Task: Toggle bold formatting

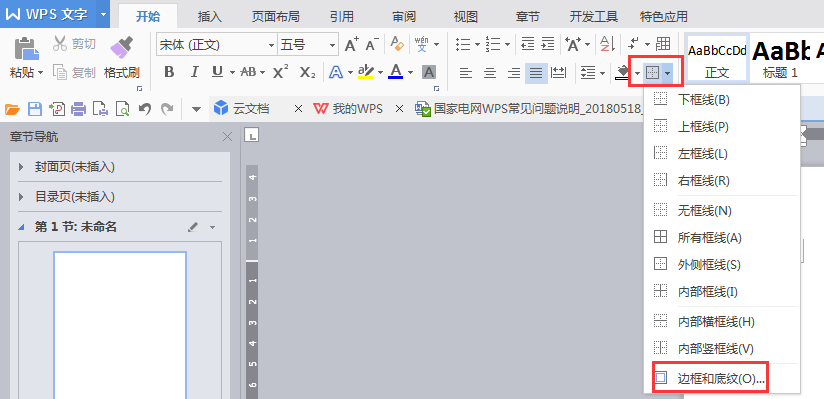Action: pos(169,72)
